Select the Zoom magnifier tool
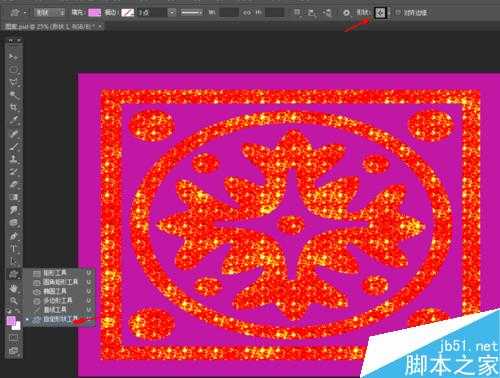This screenshot has width=500, height=378. 14,301
